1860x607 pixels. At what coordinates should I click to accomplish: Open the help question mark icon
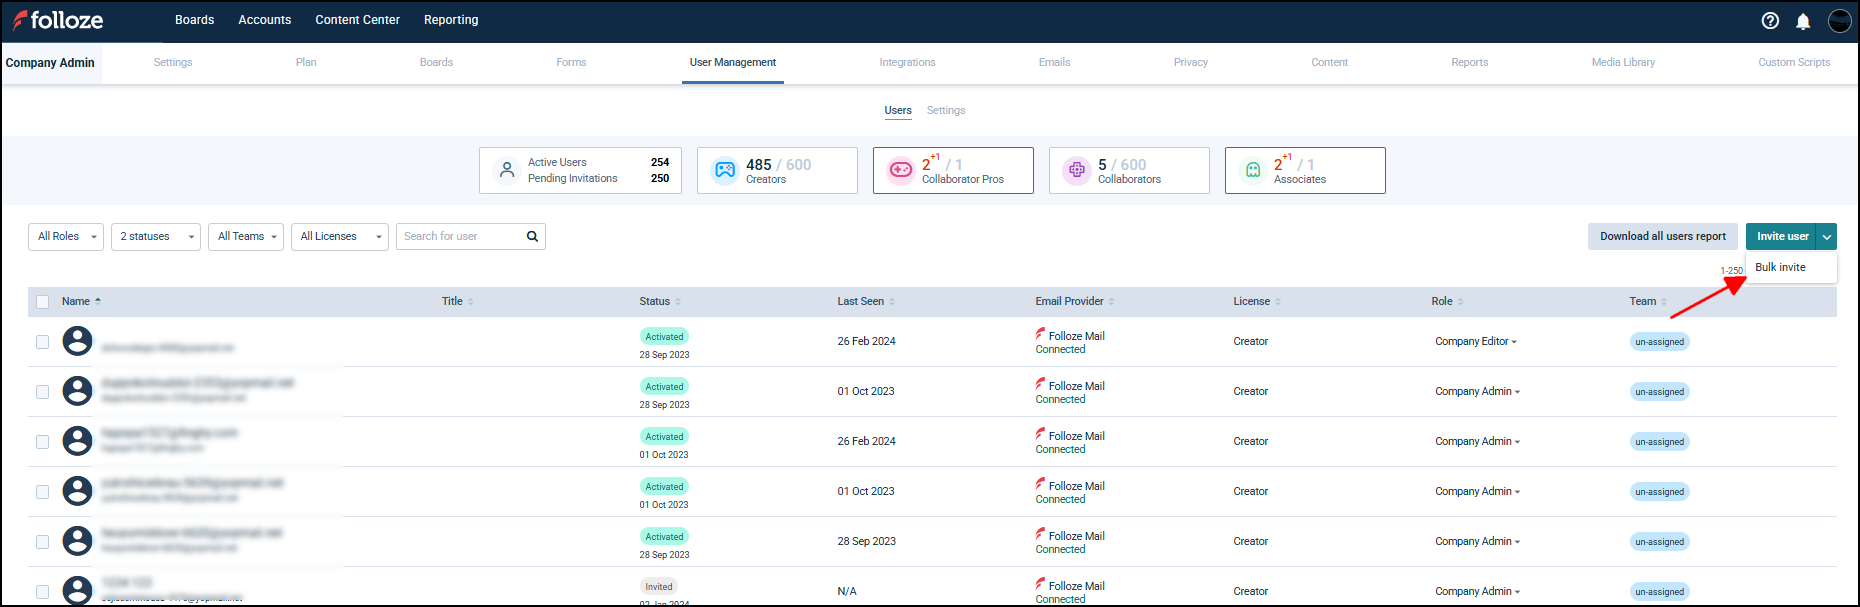(1770, 21)
